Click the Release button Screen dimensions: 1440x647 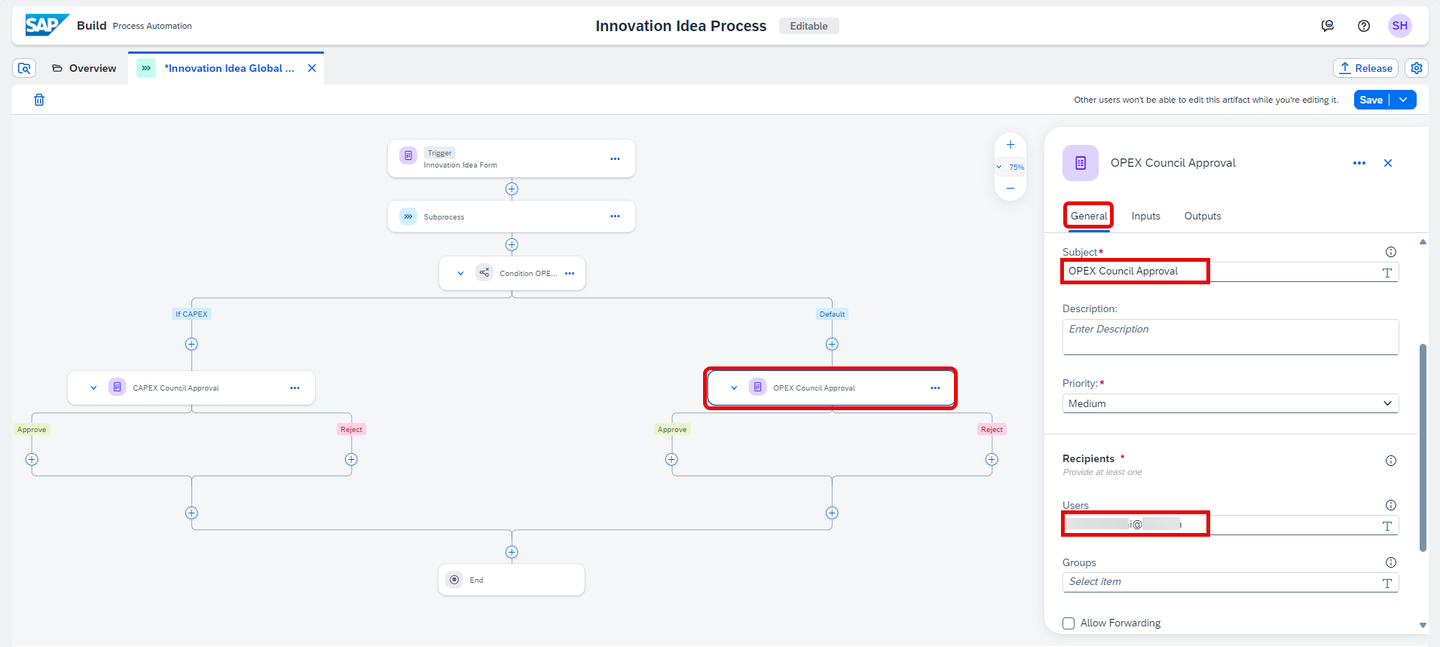[1365, 68]
